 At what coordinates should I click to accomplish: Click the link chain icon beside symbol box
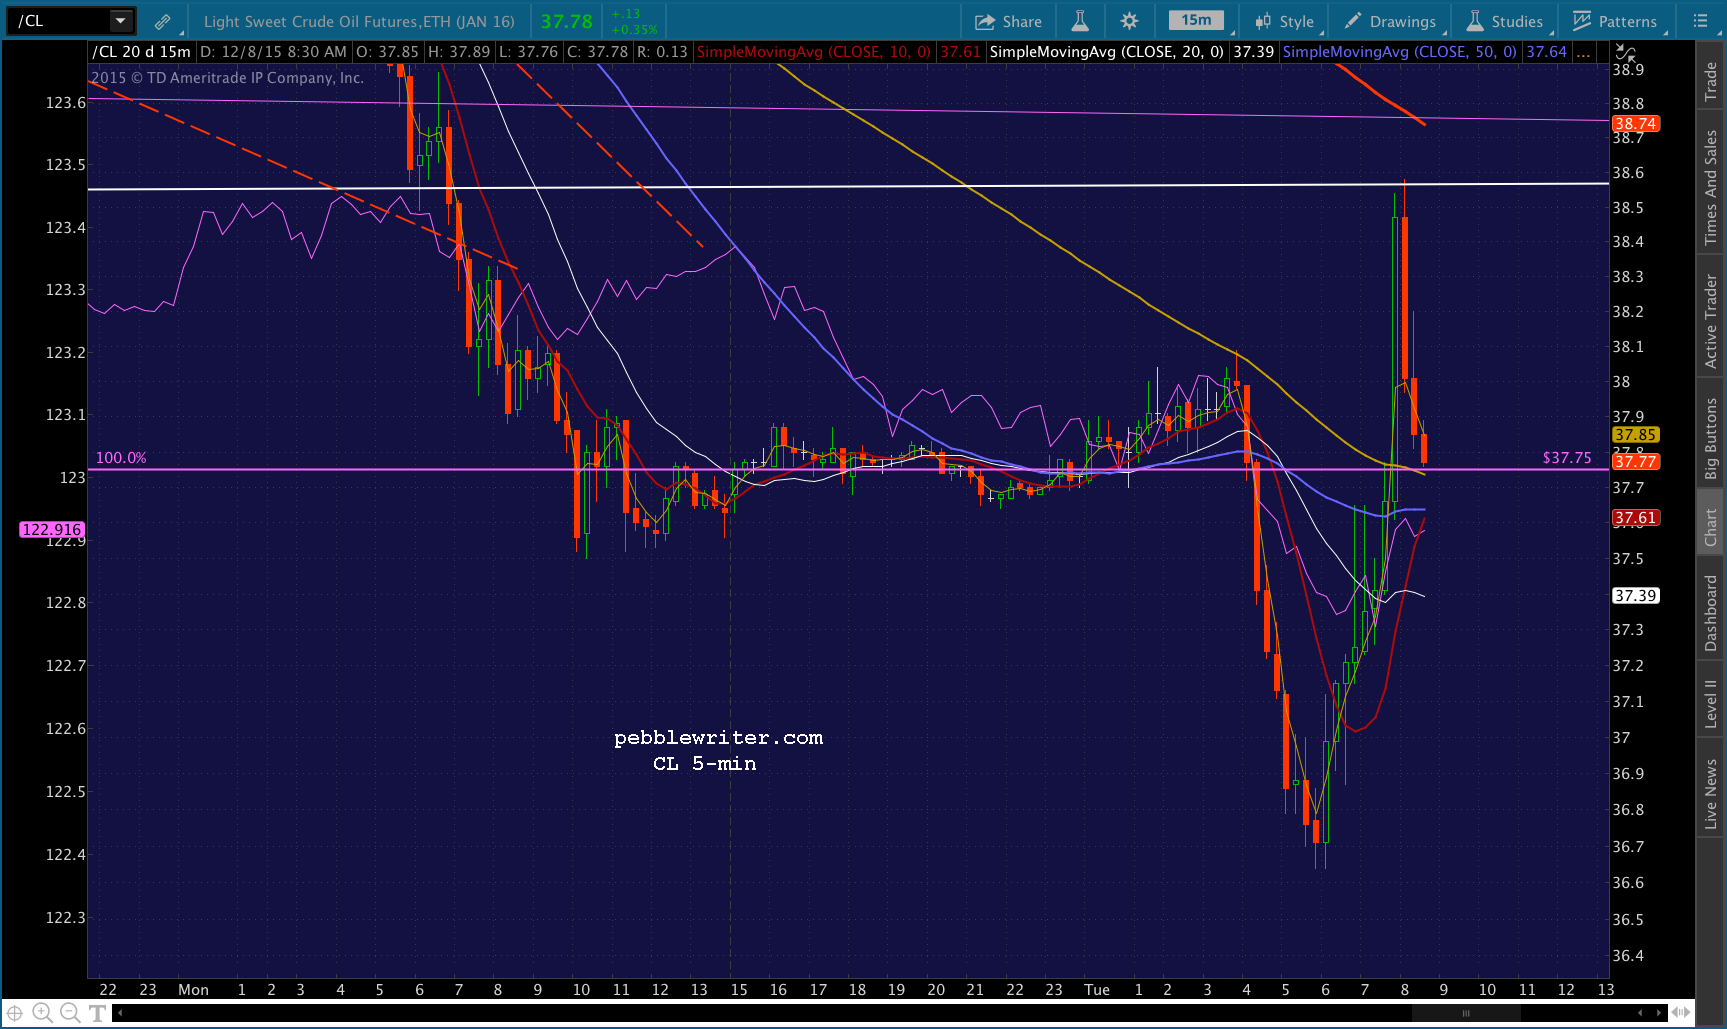pyautogui.click(x=162, y=21)
